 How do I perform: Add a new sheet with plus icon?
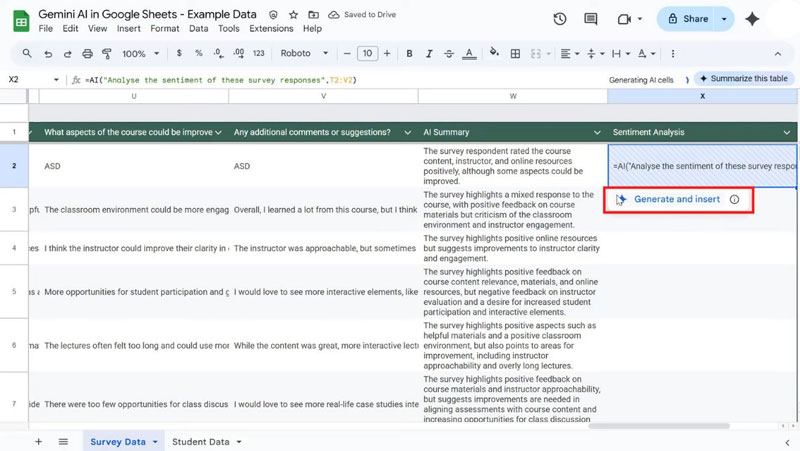39,441
